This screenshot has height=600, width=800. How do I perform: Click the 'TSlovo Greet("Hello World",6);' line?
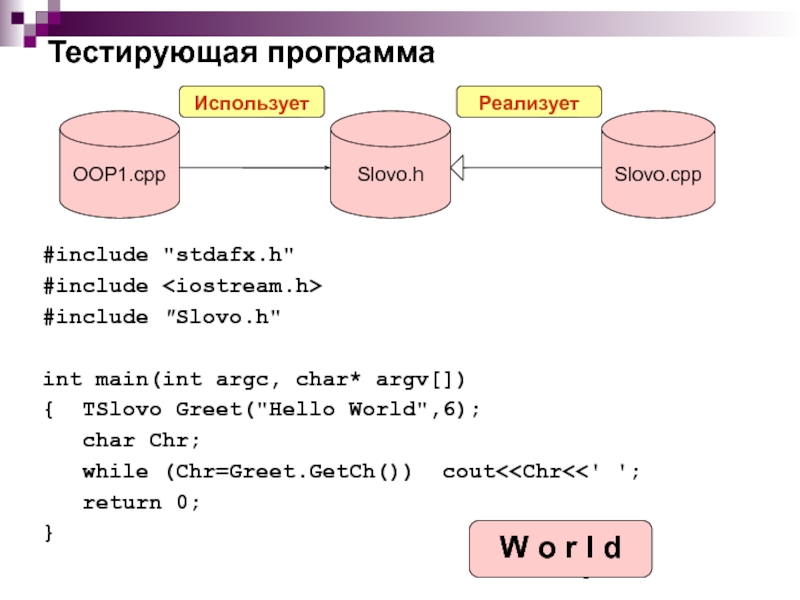coord(281,409)
